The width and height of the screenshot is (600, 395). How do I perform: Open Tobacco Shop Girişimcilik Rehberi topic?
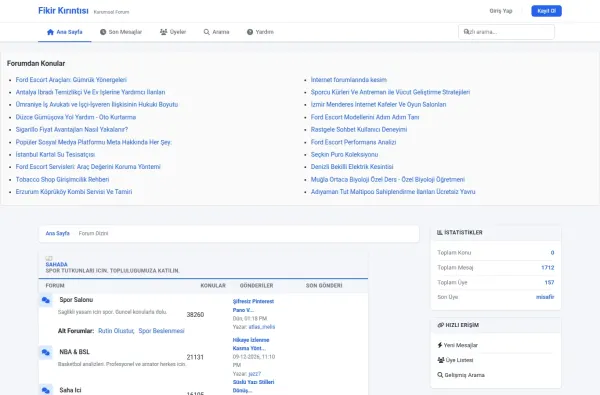62,180
